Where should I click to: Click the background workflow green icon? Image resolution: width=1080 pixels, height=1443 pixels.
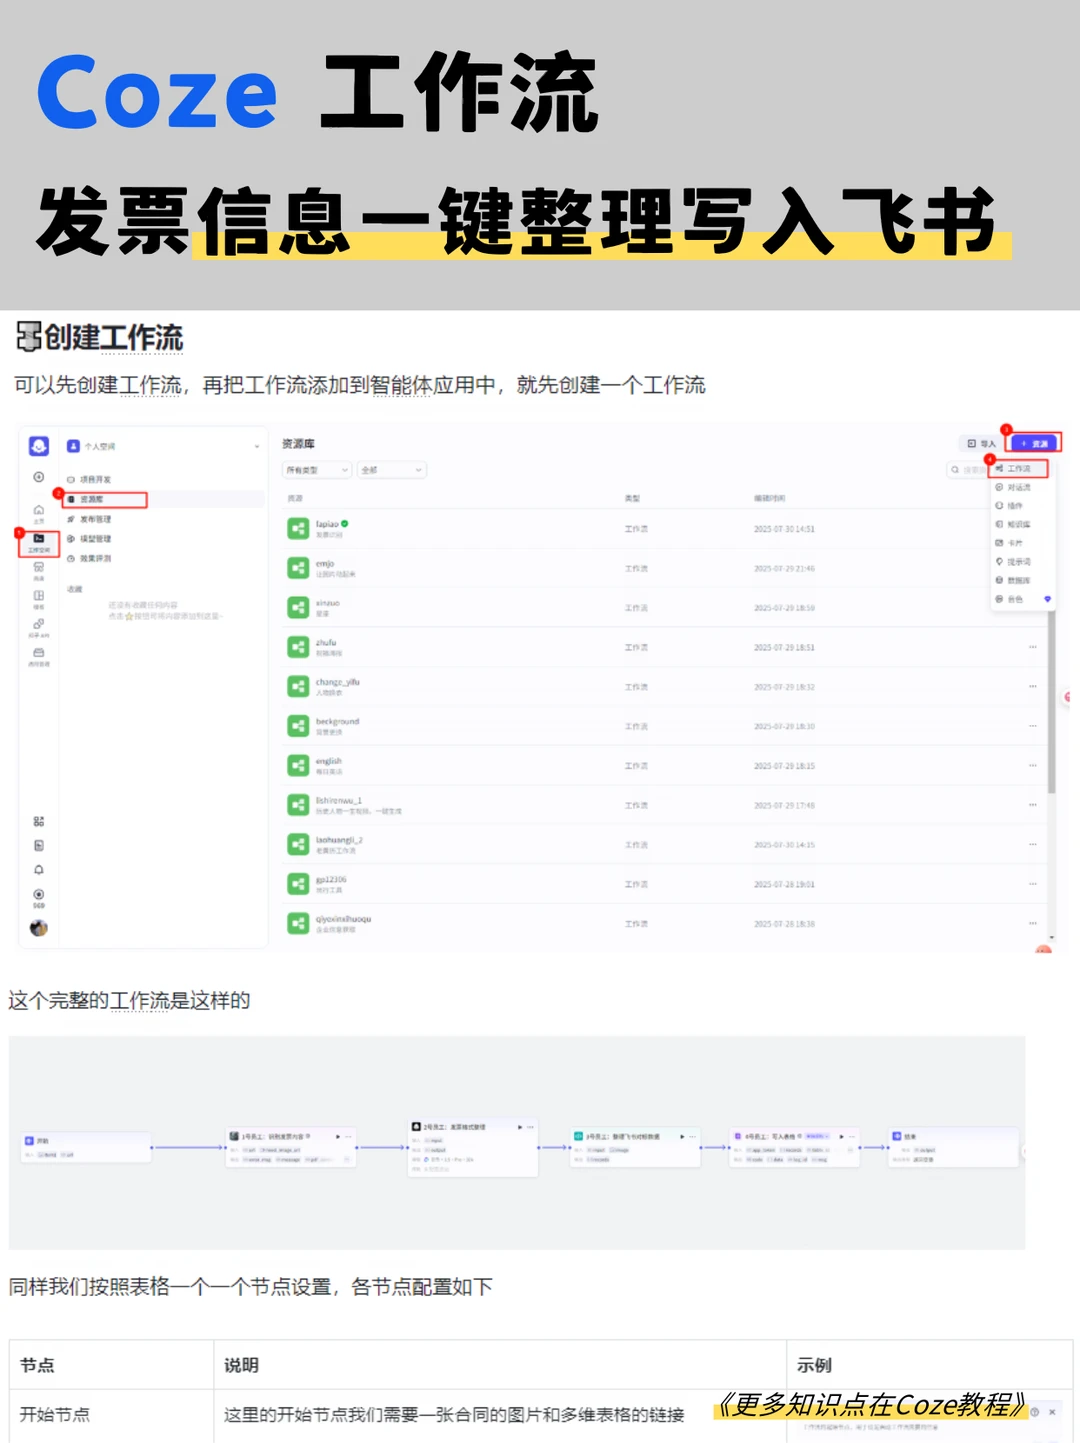(298, 726)
